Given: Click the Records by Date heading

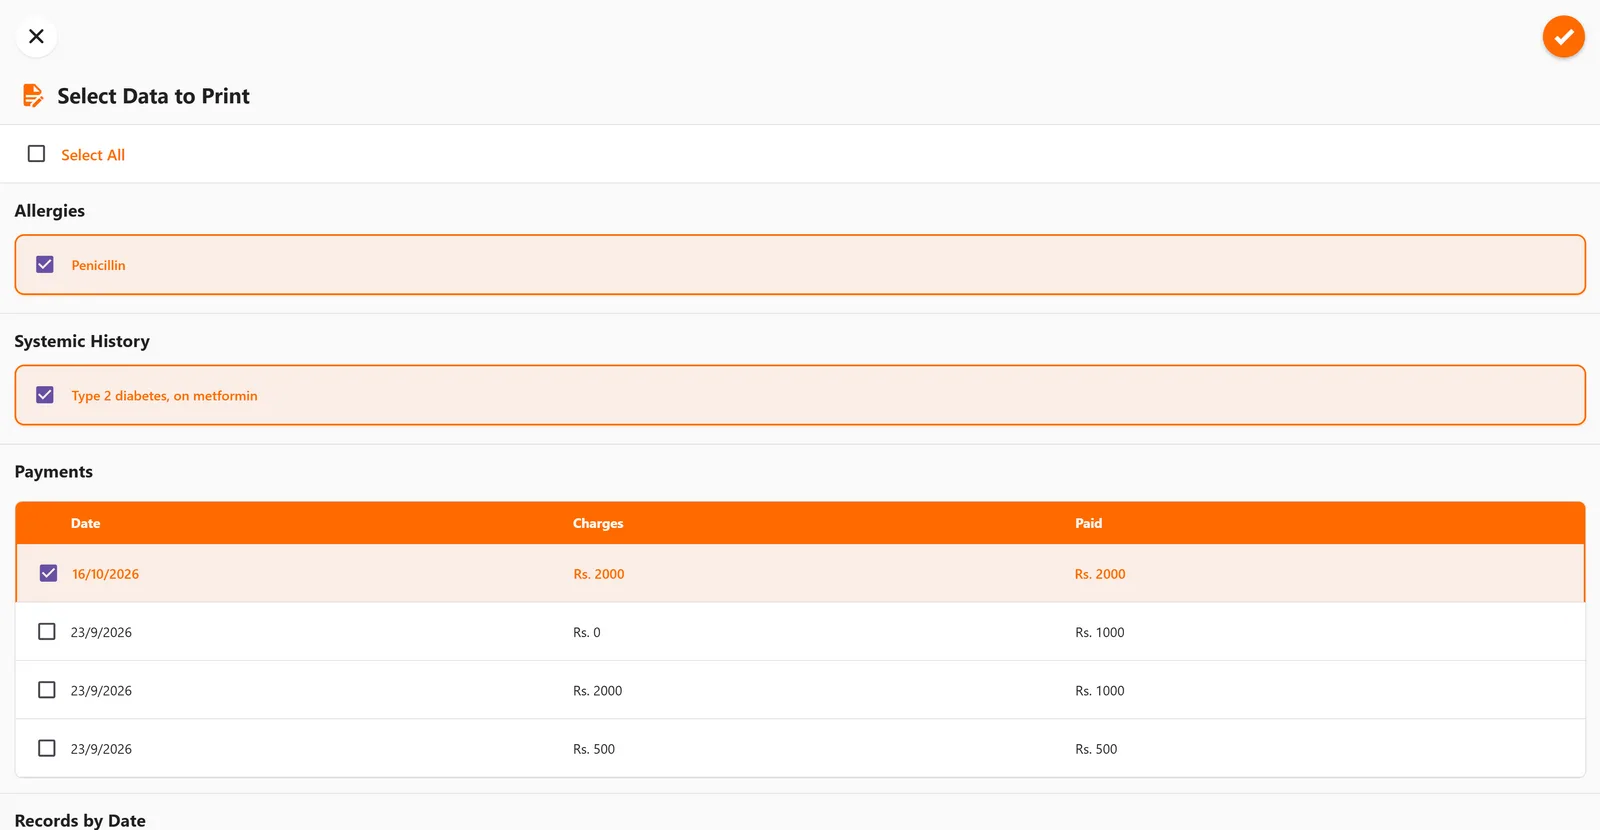Looking at the screenshot, I should click(x=80, y=820).
